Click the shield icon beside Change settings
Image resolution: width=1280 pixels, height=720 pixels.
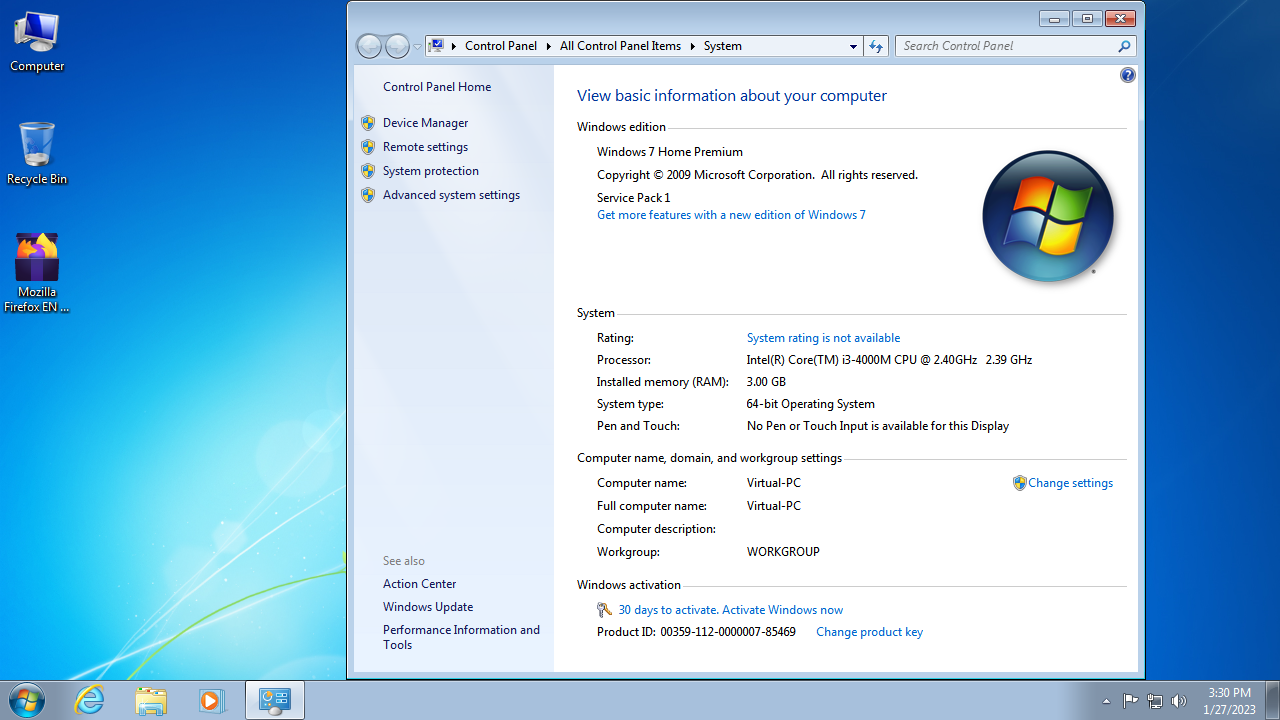[x=1020, y=483]
